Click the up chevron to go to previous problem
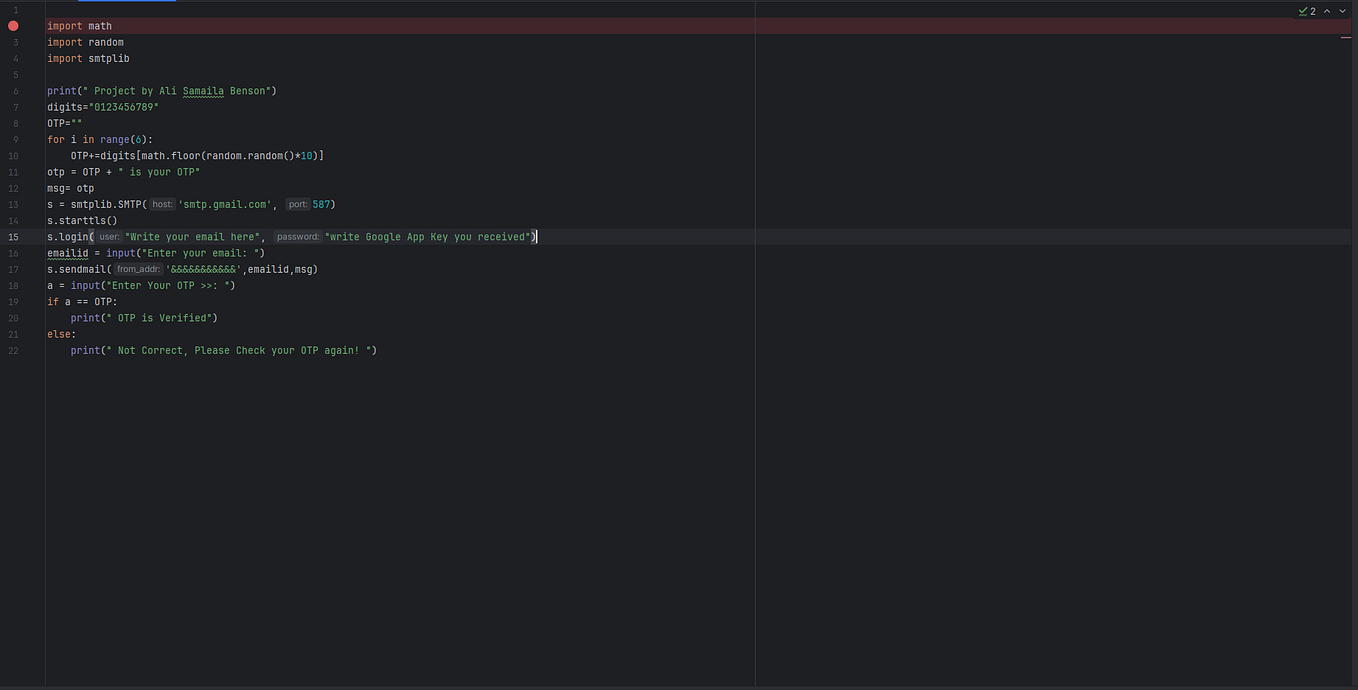 click(1326, 11)
